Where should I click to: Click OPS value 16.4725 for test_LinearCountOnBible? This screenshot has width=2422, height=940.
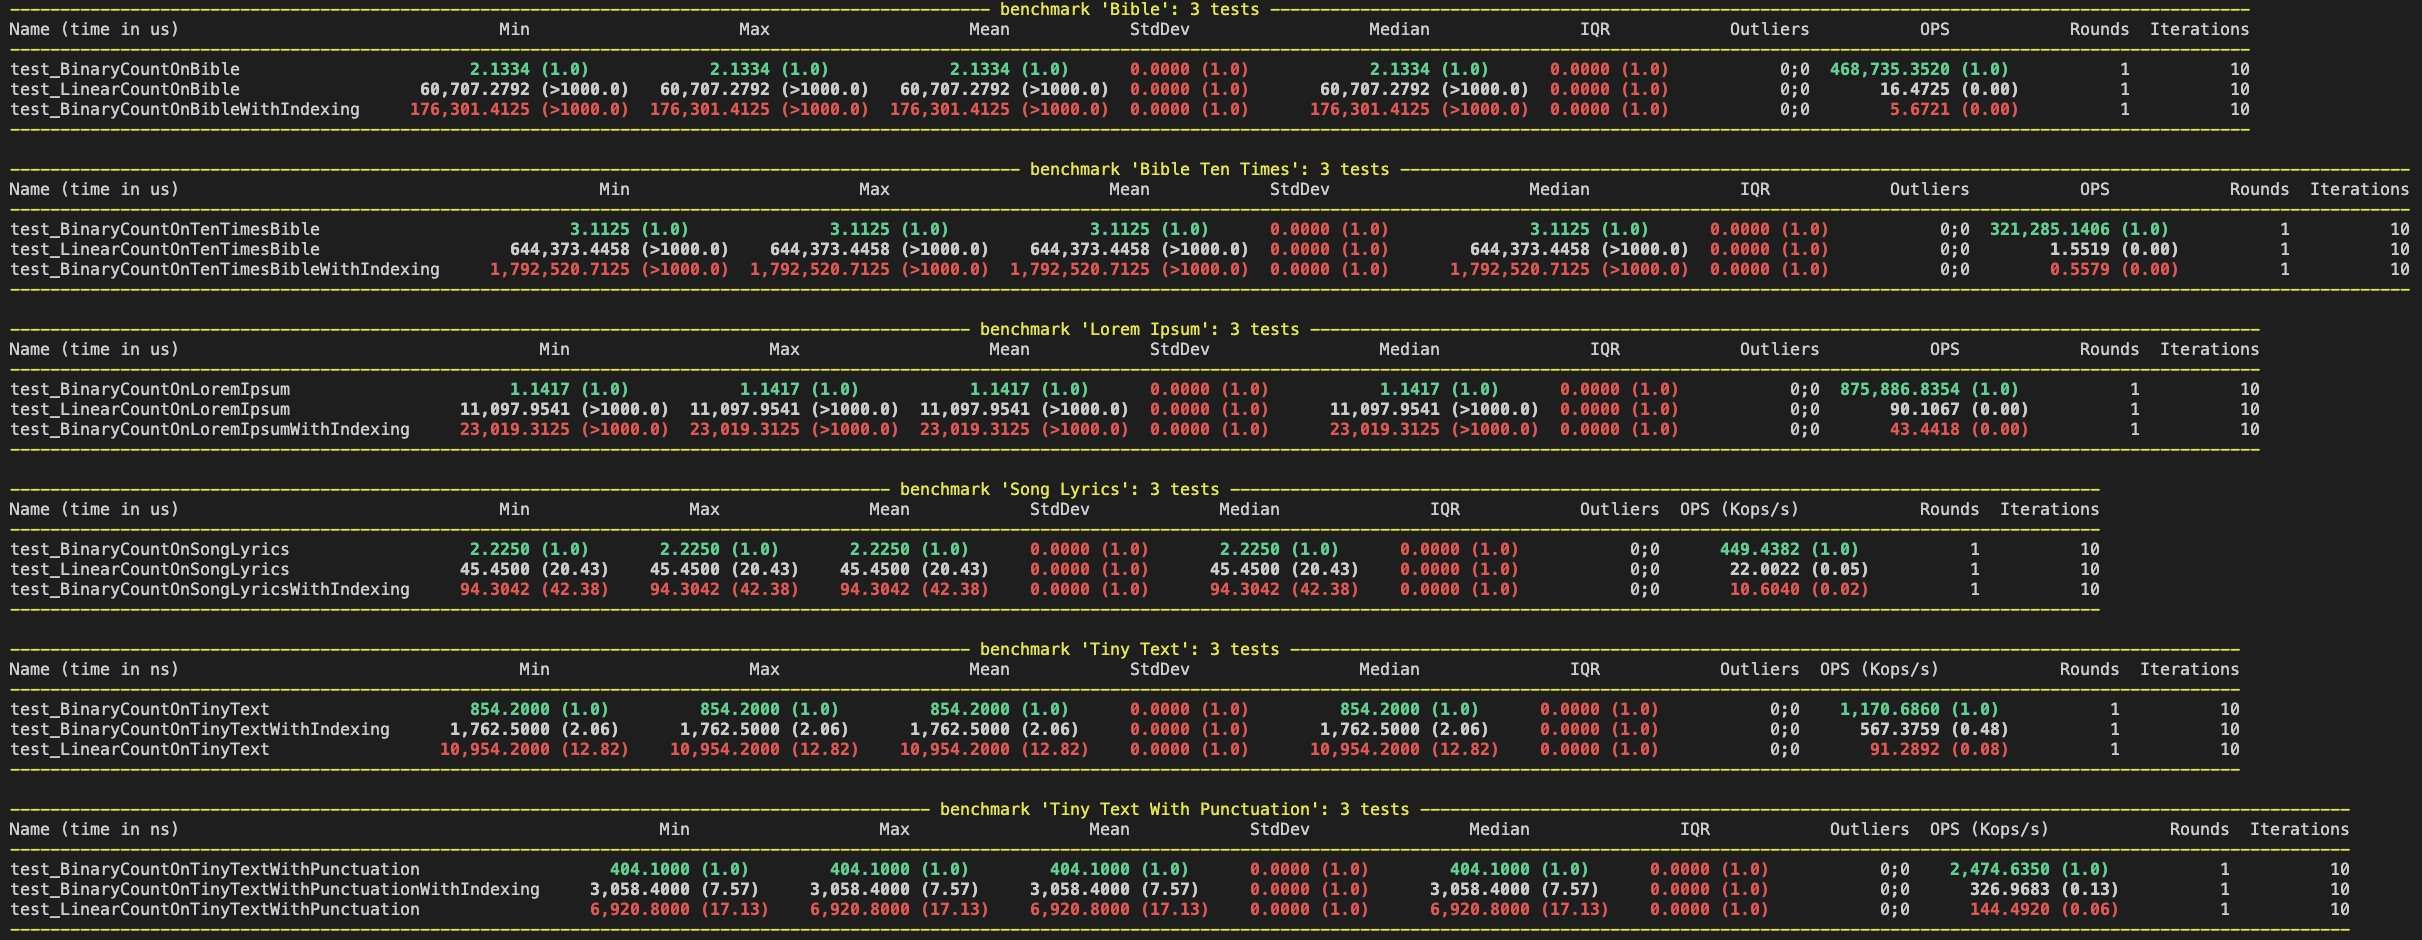pyautogui.click(x=1915, y=90)
